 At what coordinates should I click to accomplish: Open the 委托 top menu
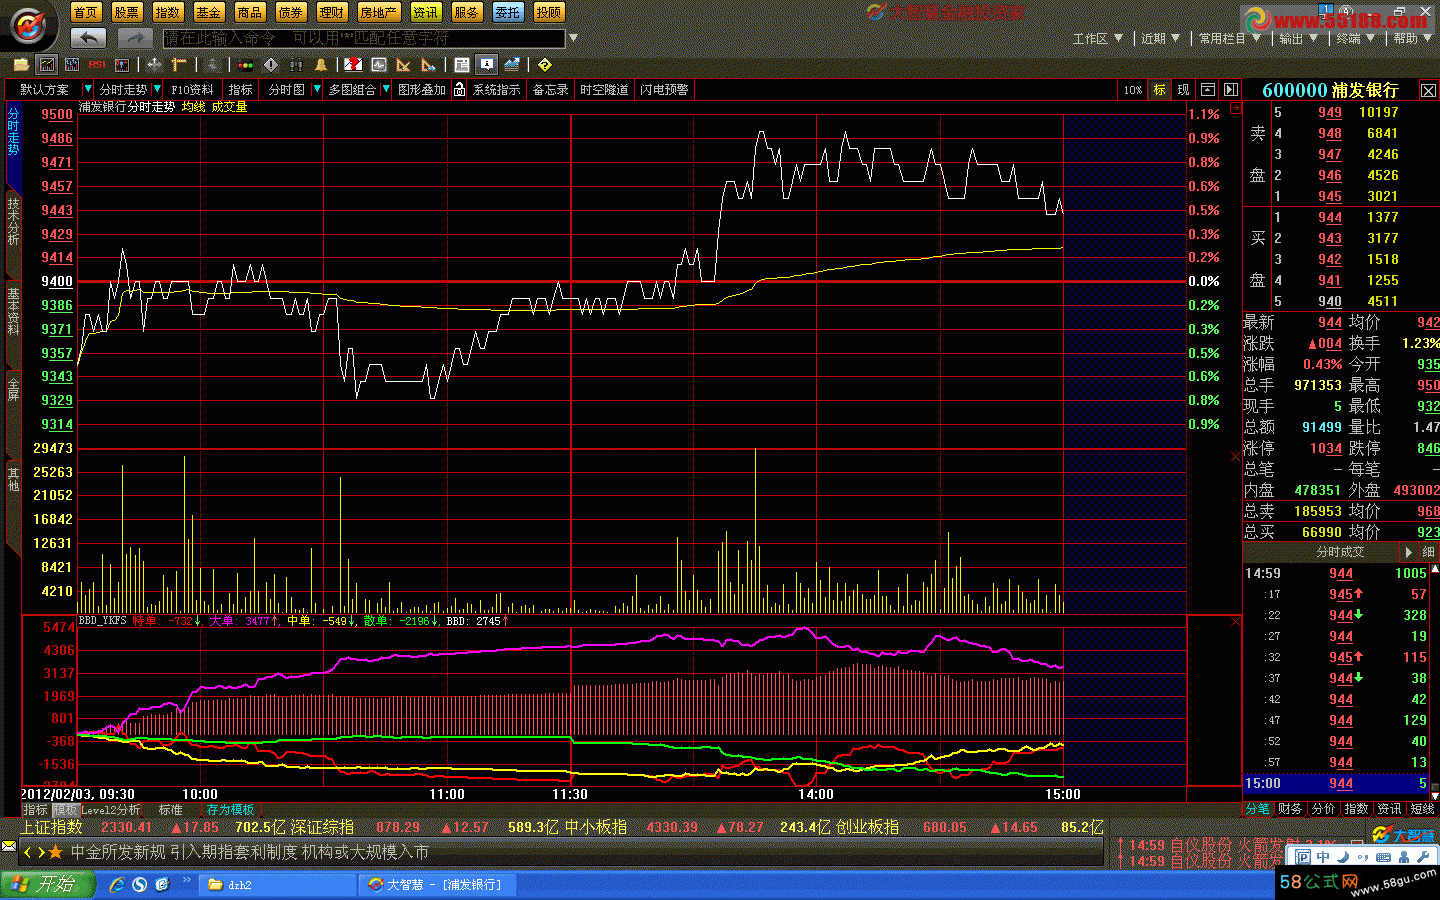[508, 12]
